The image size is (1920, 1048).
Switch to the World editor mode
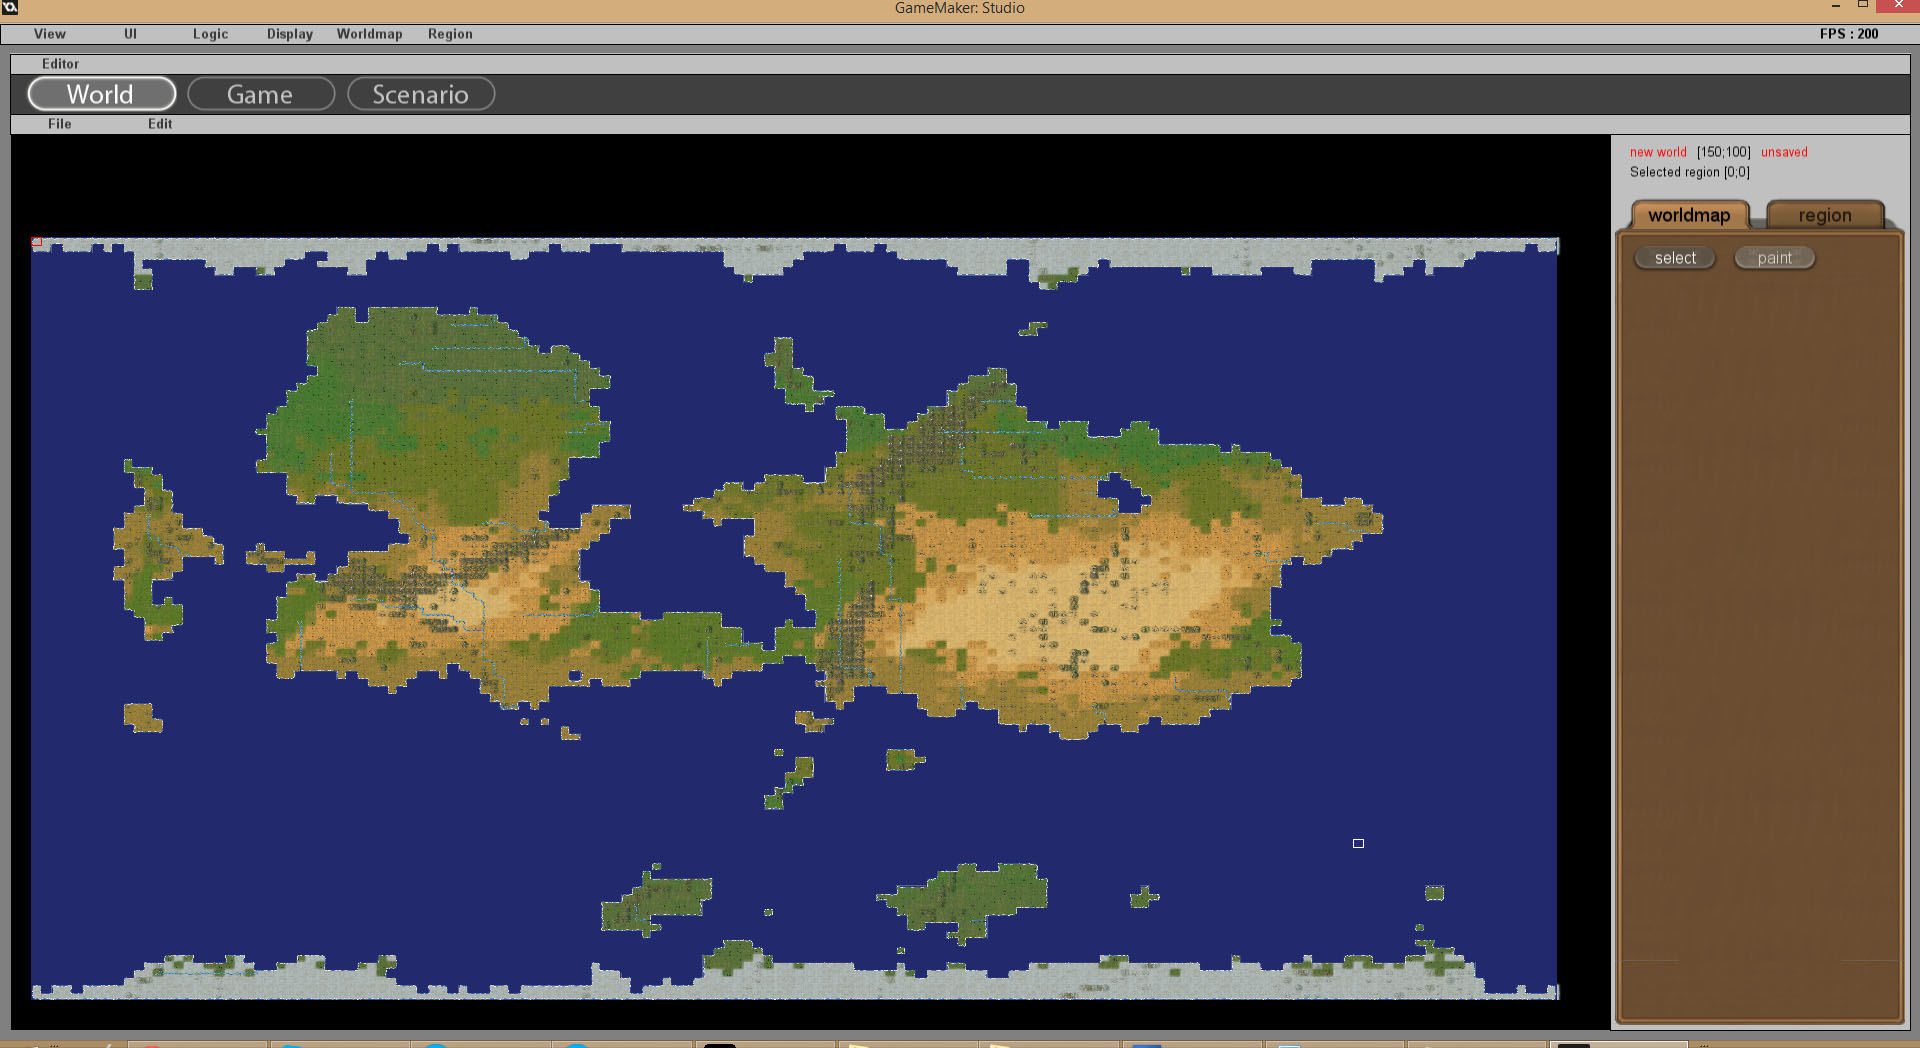coord(102,94)
